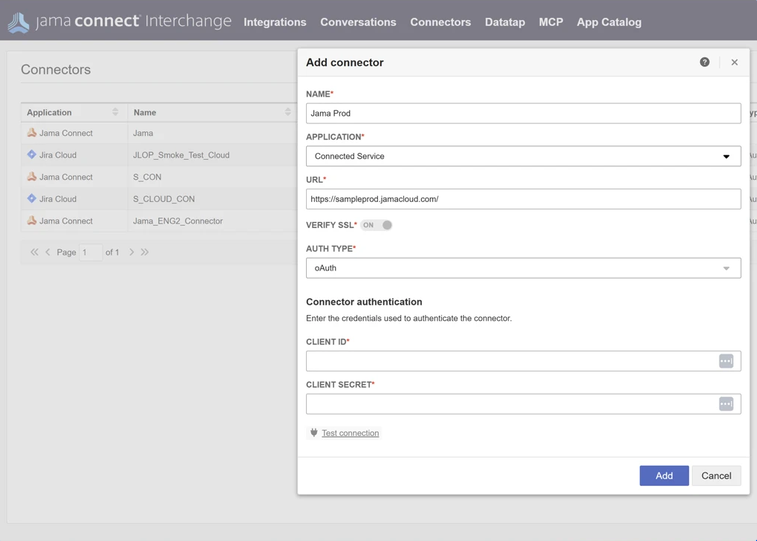Viewport: 757px width, 541px height.
Task: Close the Add connector dialog
Action: click(734, 62)
